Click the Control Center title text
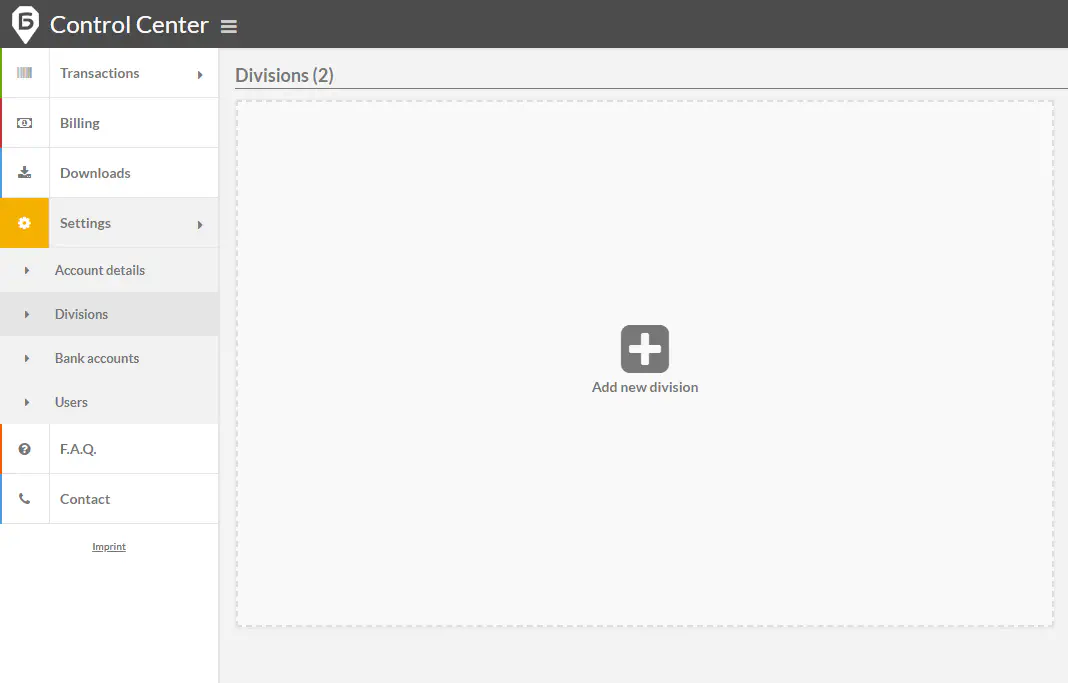1068x683 pixels. 129,25
